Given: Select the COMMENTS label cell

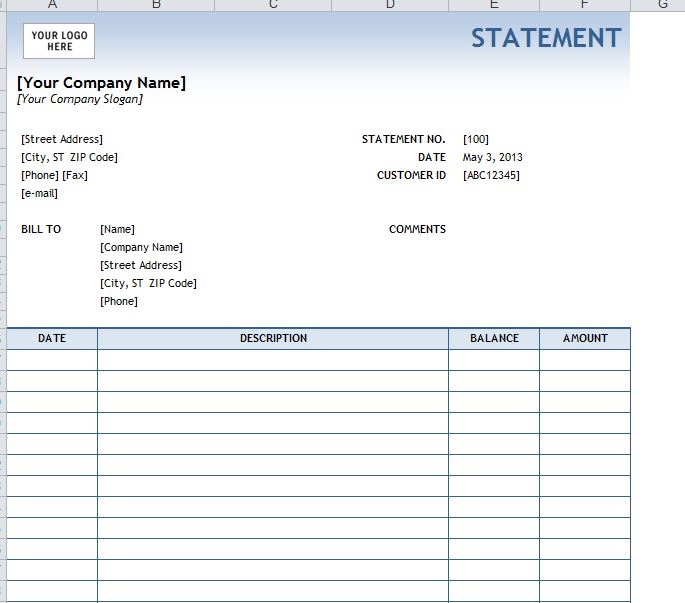Looking at the screenshot, I should 417,229.
